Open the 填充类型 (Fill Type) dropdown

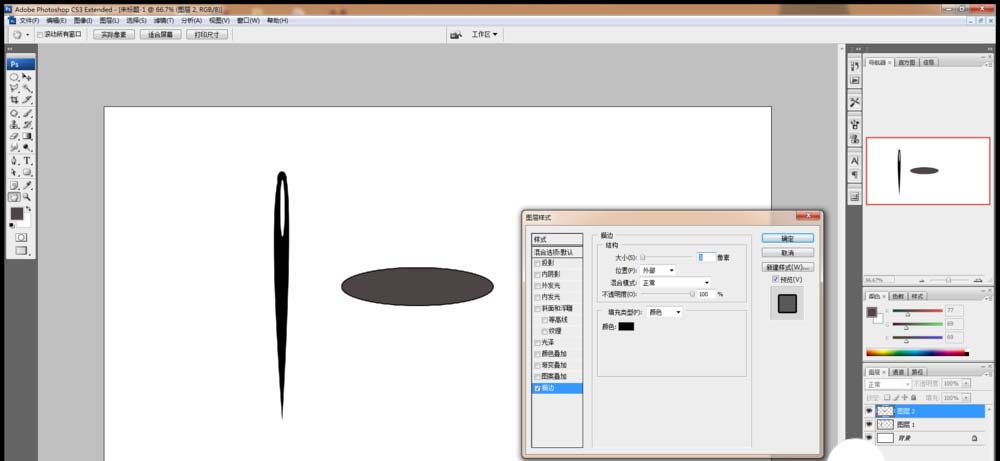point(665,312)
